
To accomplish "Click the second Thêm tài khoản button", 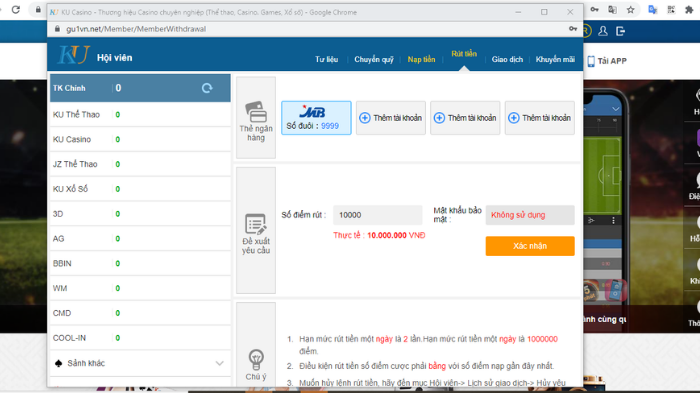I will coord(465,118).
